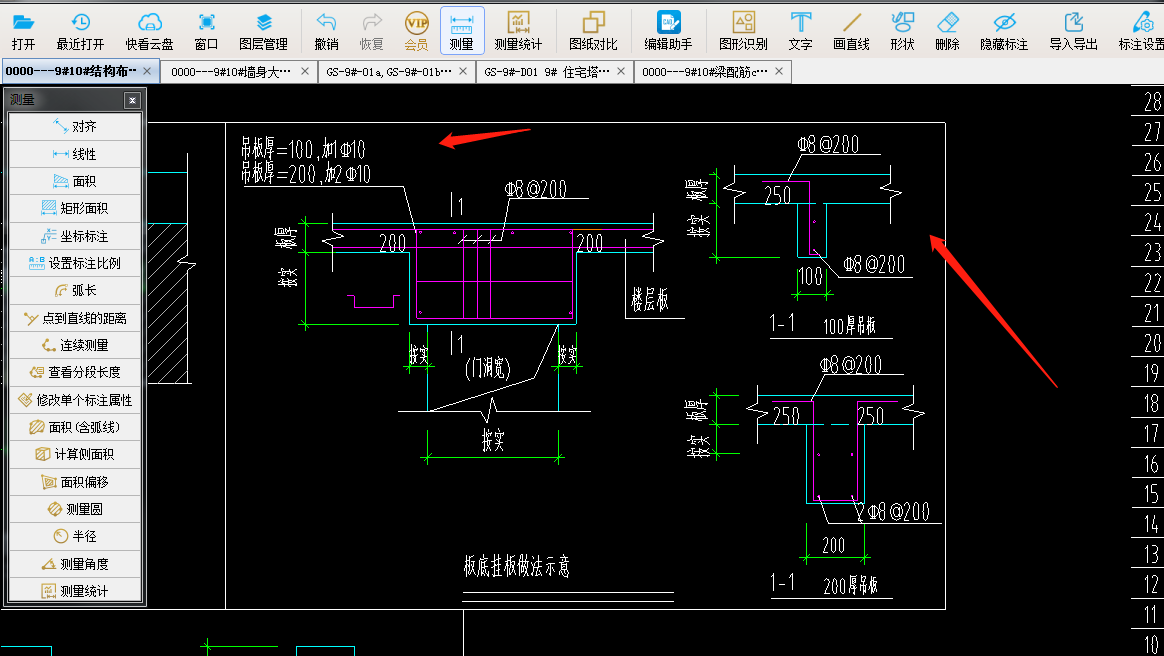Select 连续测量 continuous measurement
The height and width of the screenshot is (656, 1164).
point(74,345)
